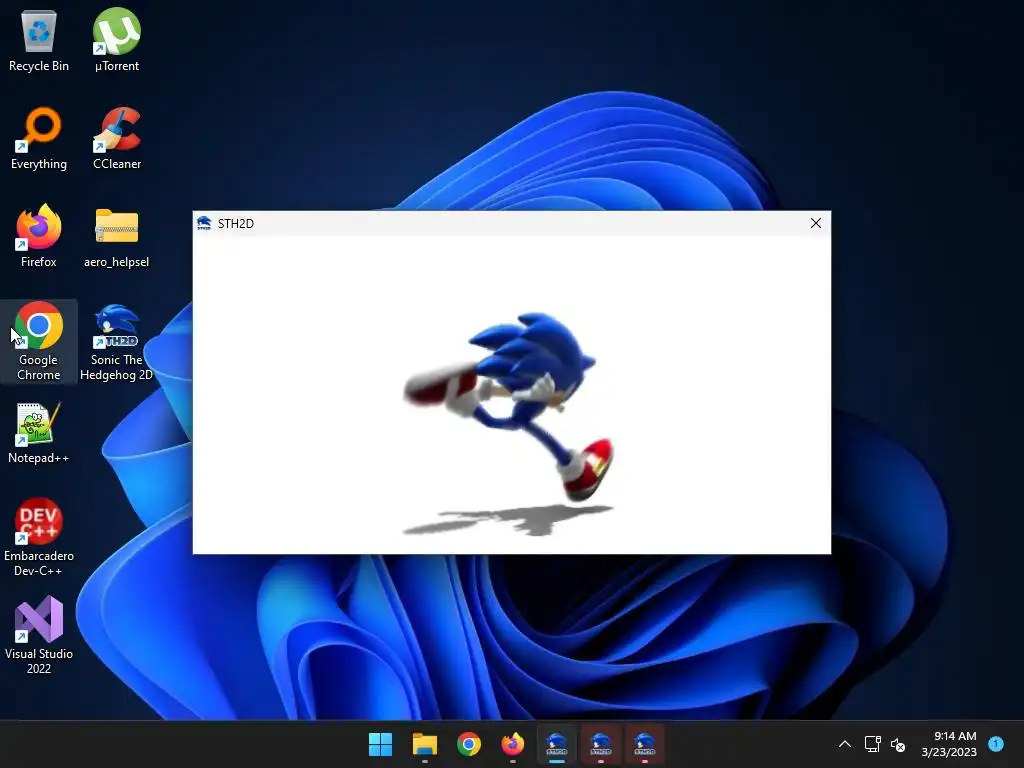This screenshot has width=1024, height=768.
Task: Select the µTorrent desktop shortcut
Action: [x=116, y=40]
